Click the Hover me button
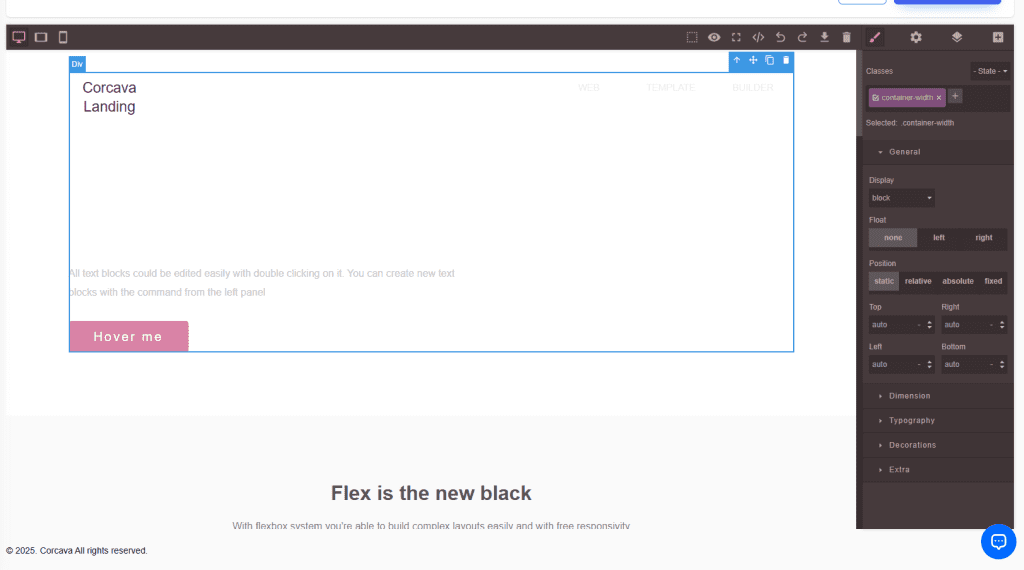The height and width of the screenshot is (570, 1024). (x=128, y=336)
